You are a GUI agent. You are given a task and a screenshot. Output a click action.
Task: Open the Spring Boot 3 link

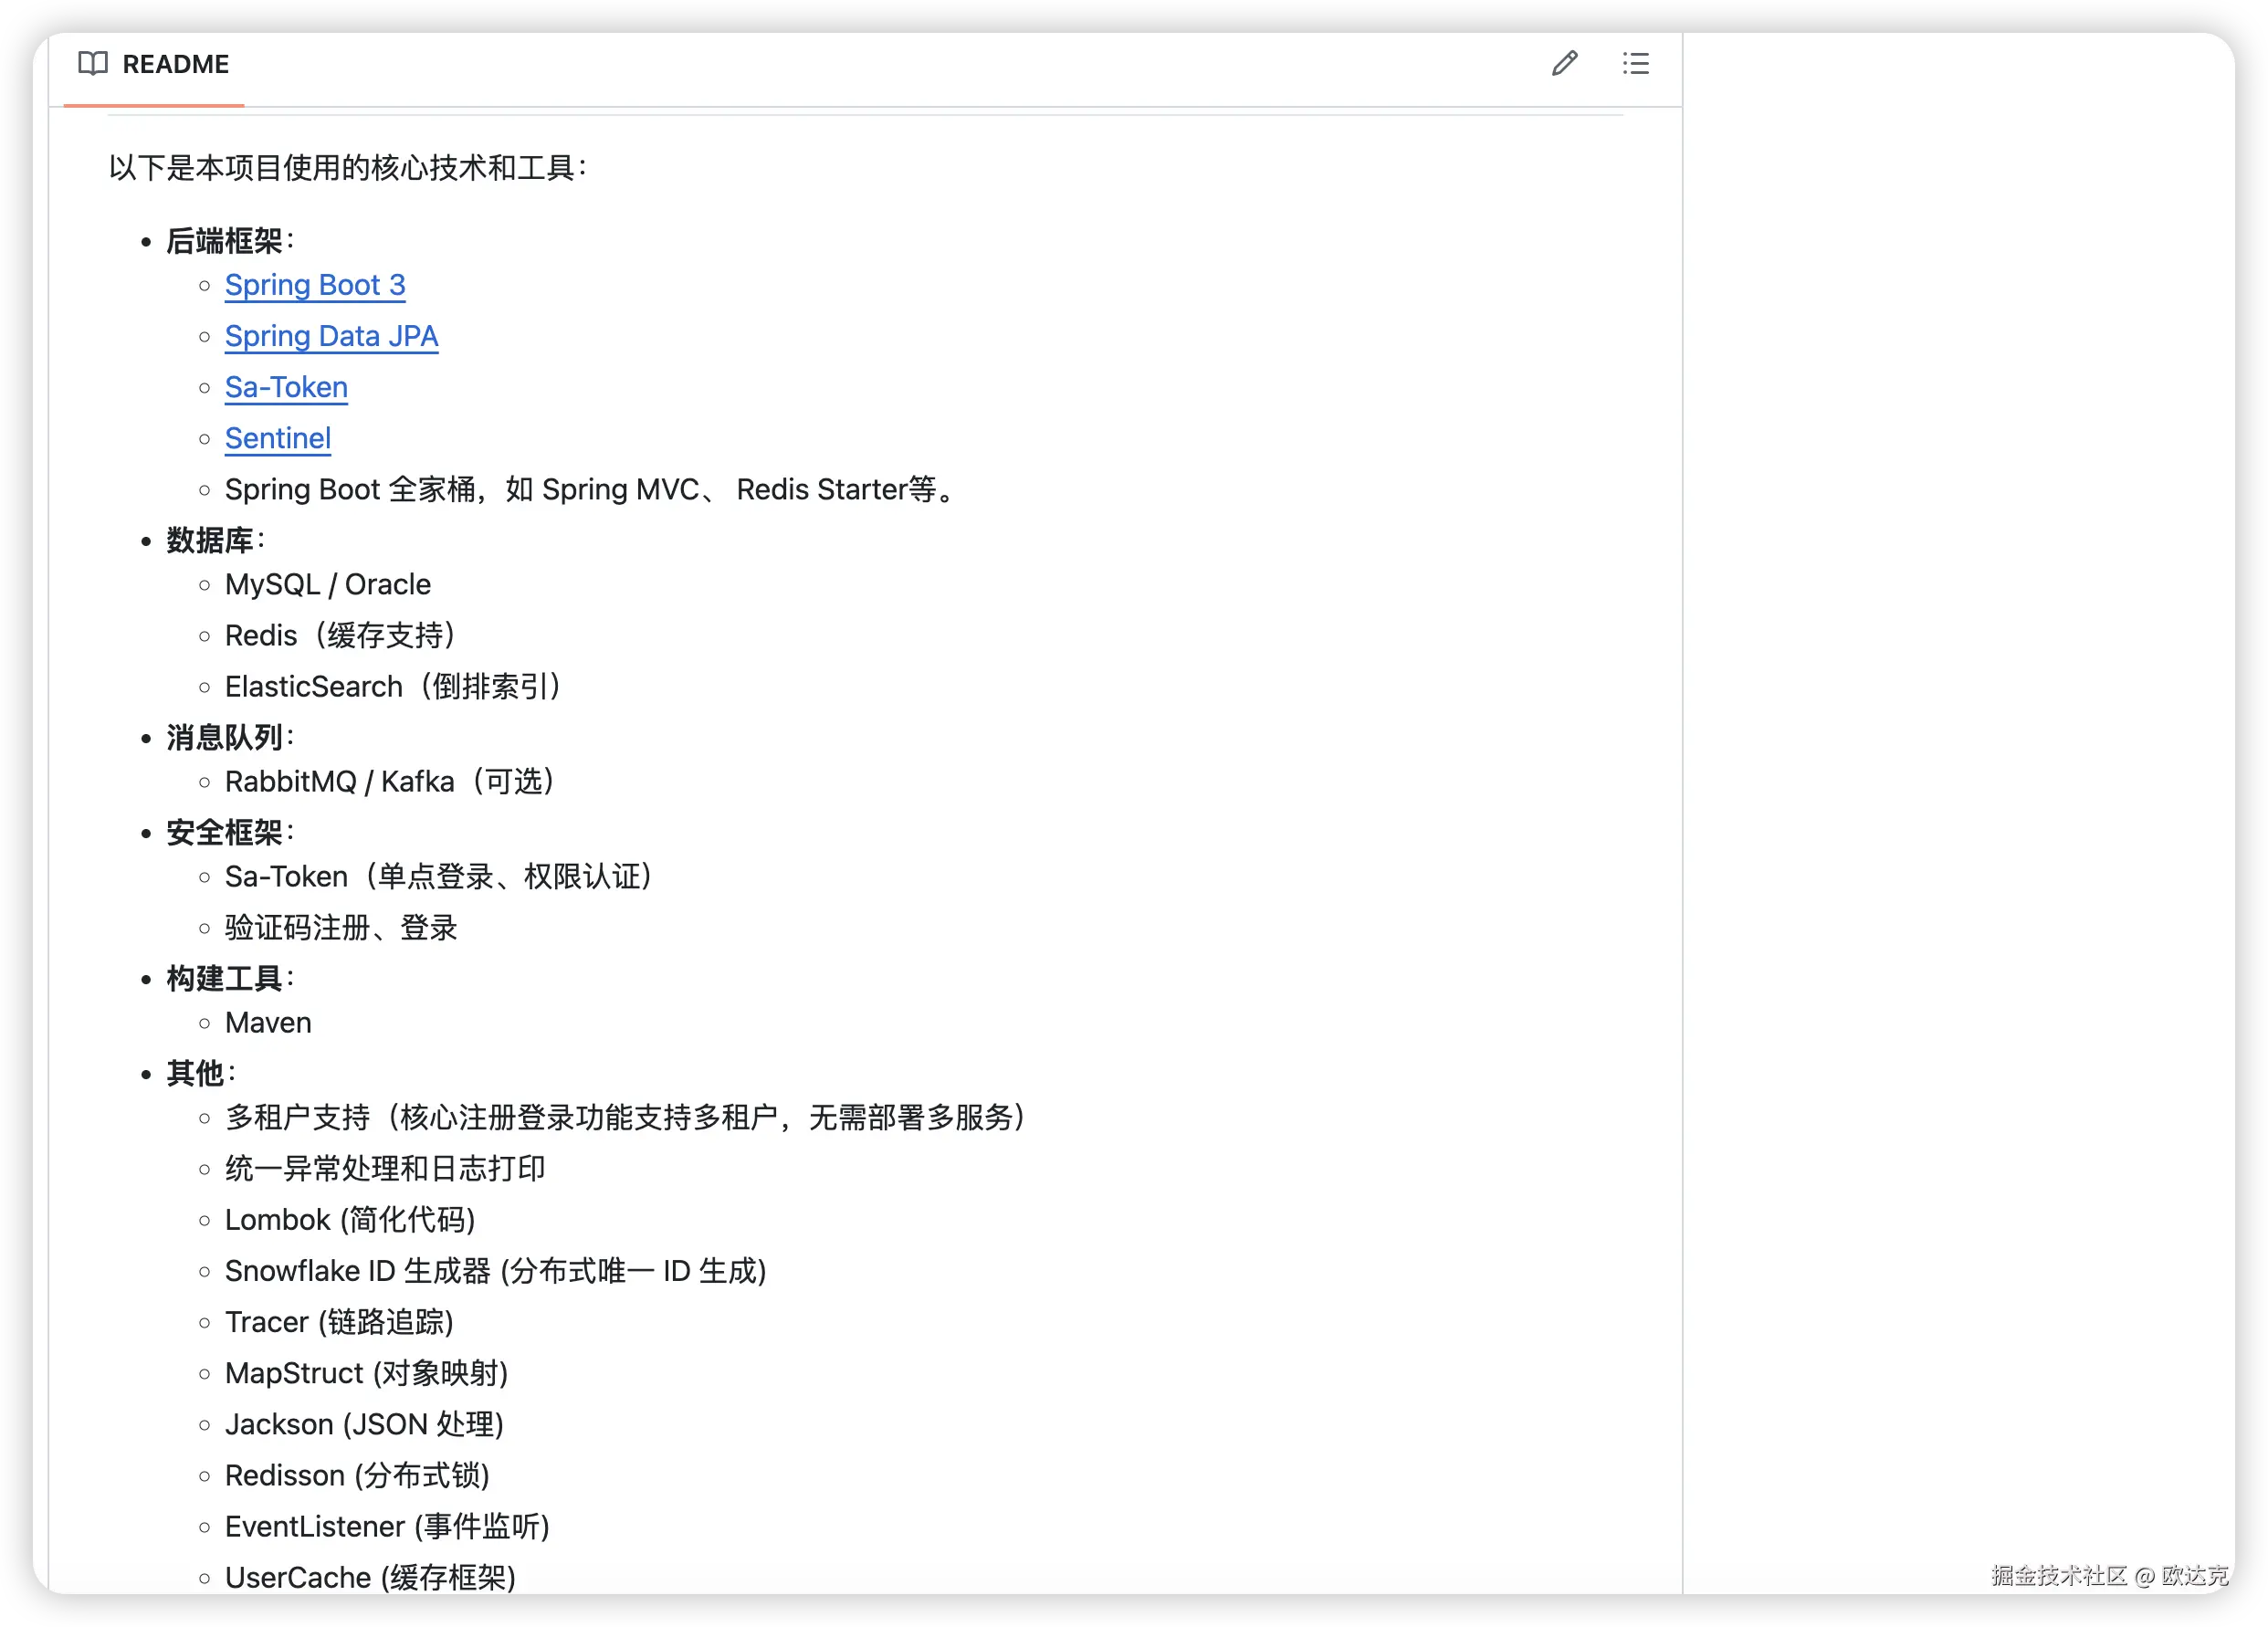click(x=315, y=285)
